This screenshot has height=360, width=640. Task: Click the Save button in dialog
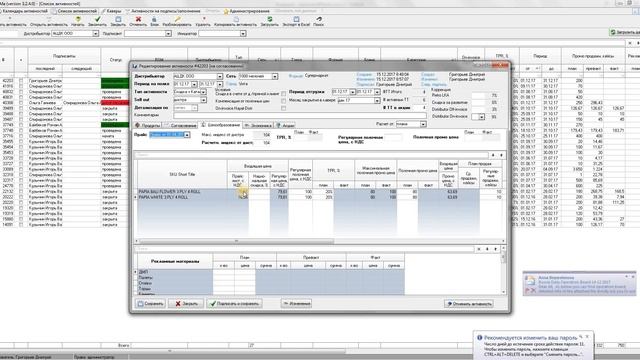(x=151, y=304)
